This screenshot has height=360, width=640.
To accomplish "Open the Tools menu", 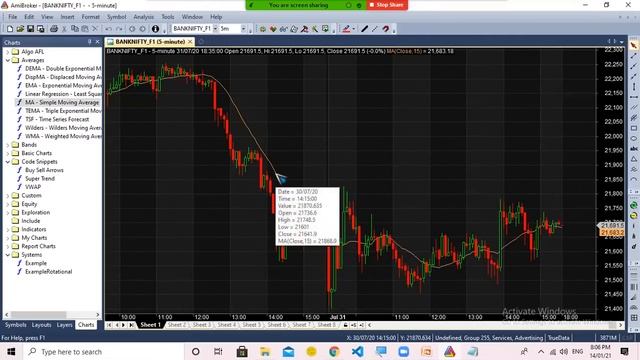I will coord(168,17).
